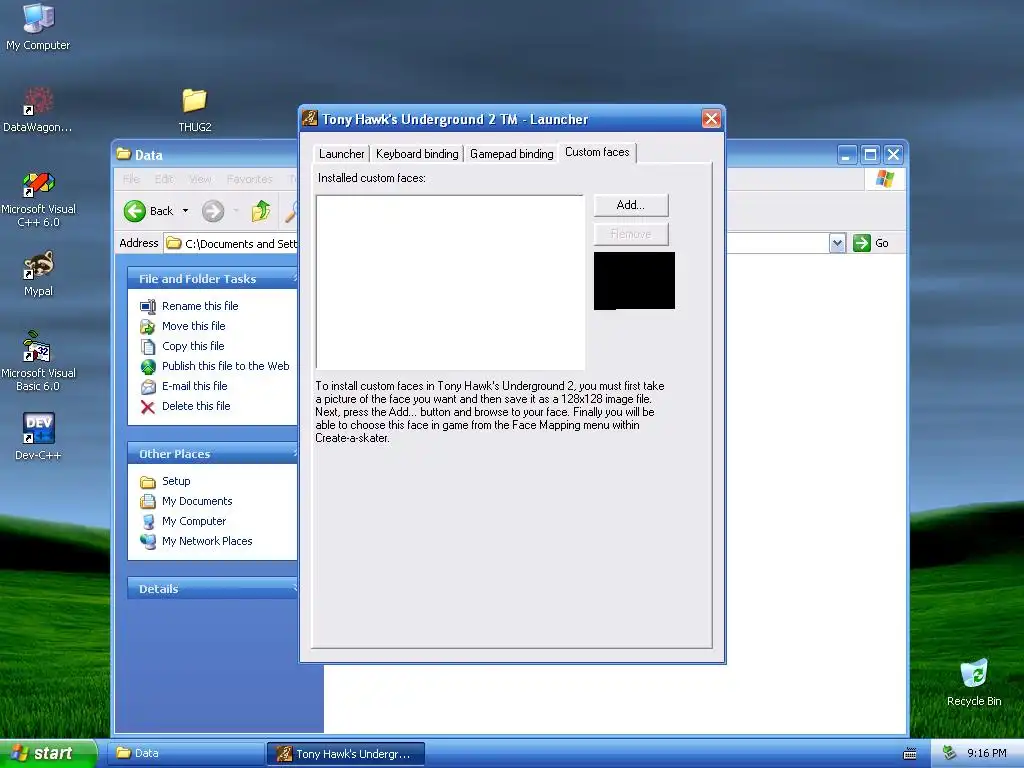
Task: Click the Move this file task
Action: coord(193,326)
